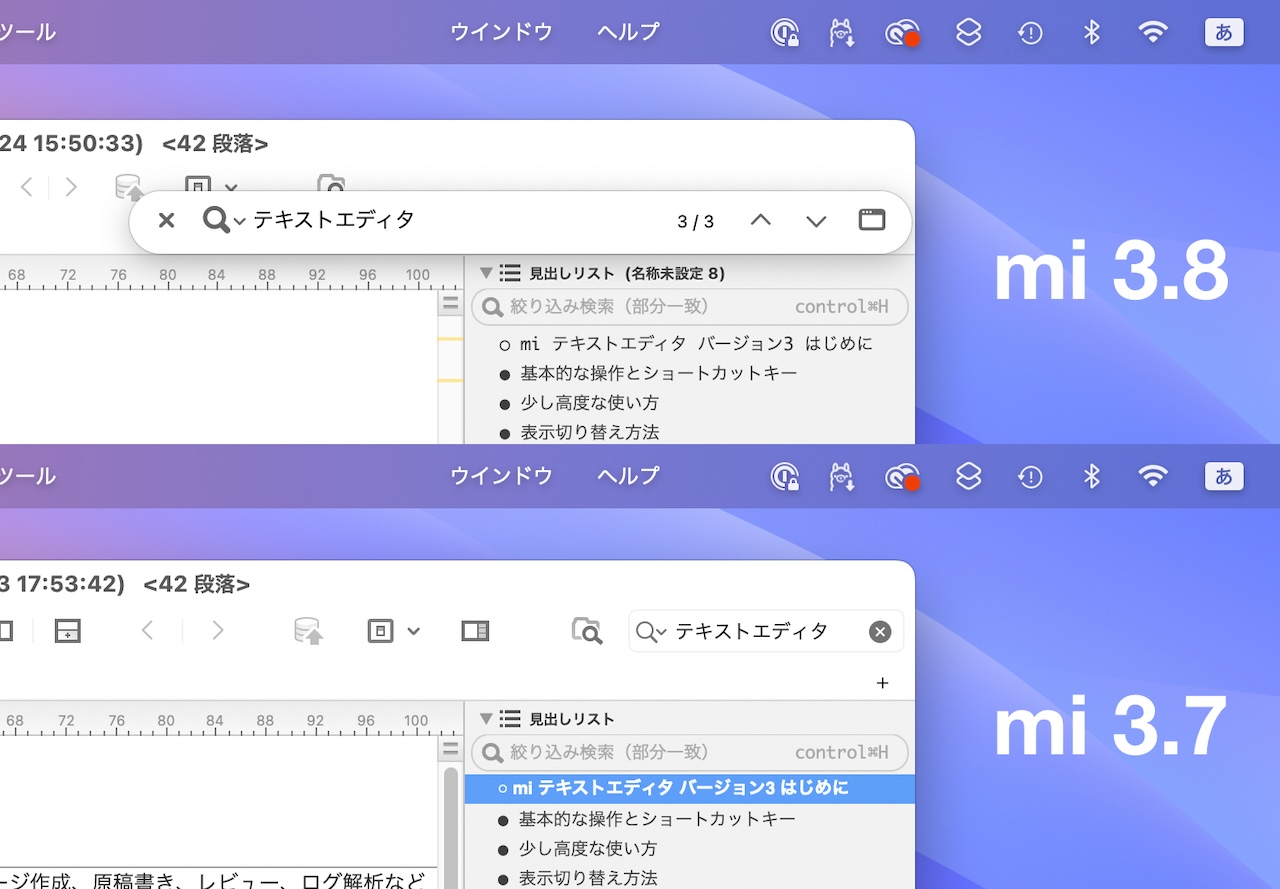The image size is (1280, 889).
Task: Go back using mi 3.8 toolbar back arrow
Action: point(27,187)
